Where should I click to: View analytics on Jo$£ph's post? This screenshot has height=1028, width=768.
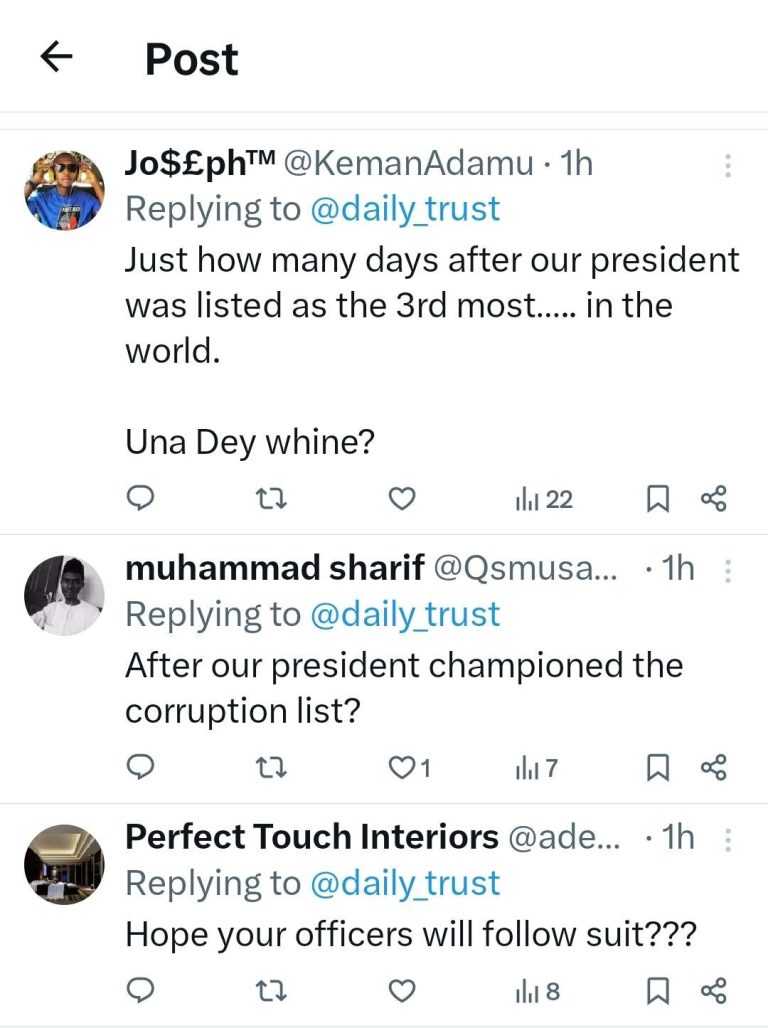click(543, 499)
